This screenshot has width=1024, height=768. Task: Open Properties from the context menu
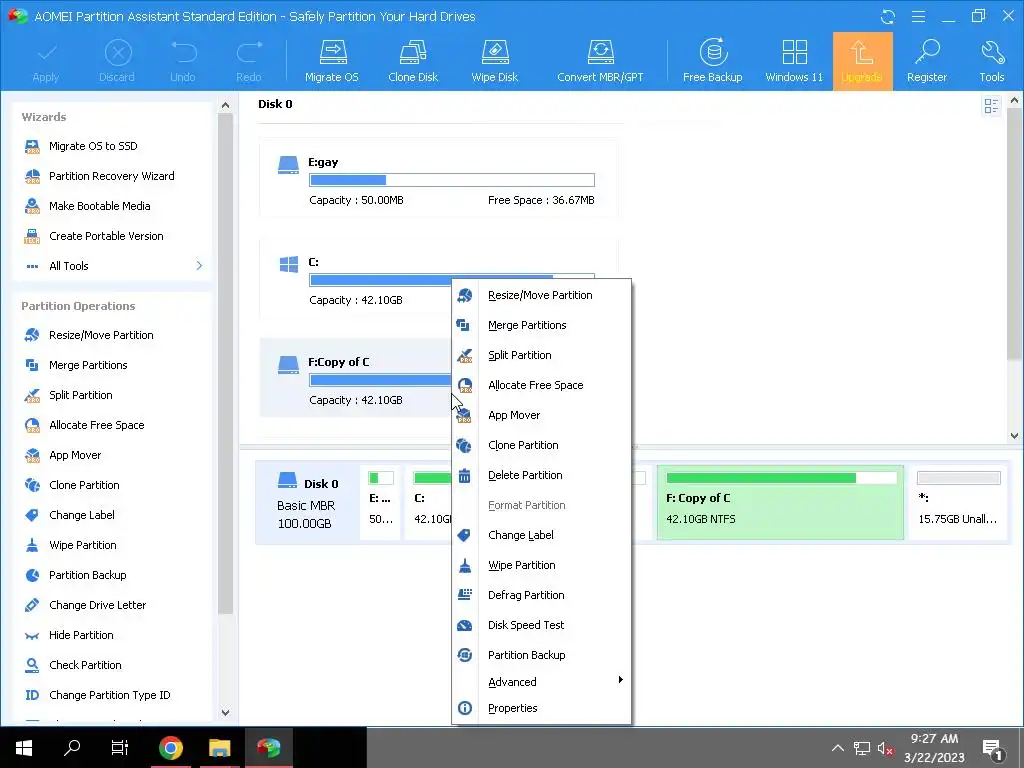541,709
